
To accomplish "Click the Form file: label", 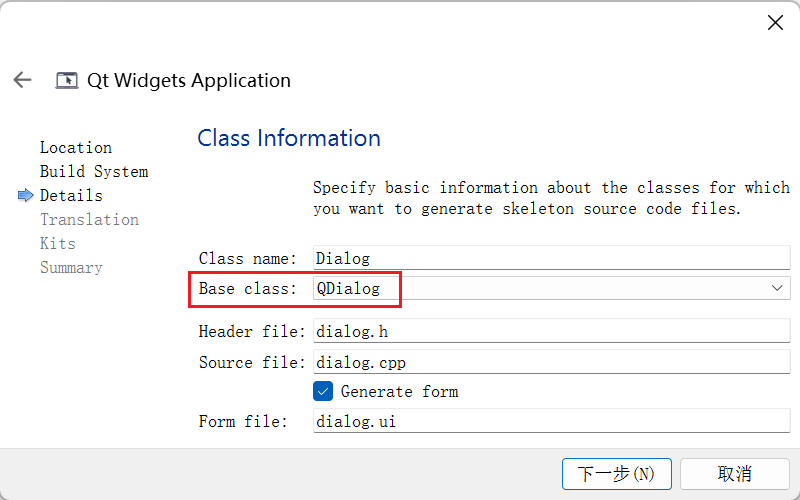I will [x=243, y=421].
